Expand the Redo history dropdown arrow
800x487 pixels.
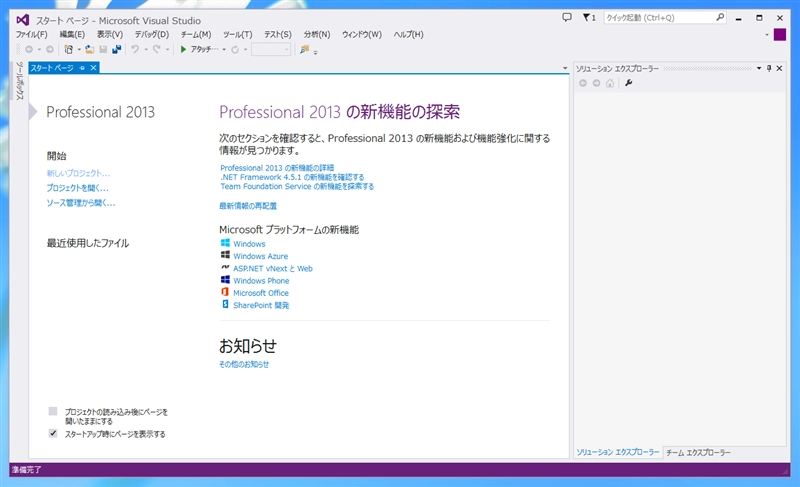(167, 49)
